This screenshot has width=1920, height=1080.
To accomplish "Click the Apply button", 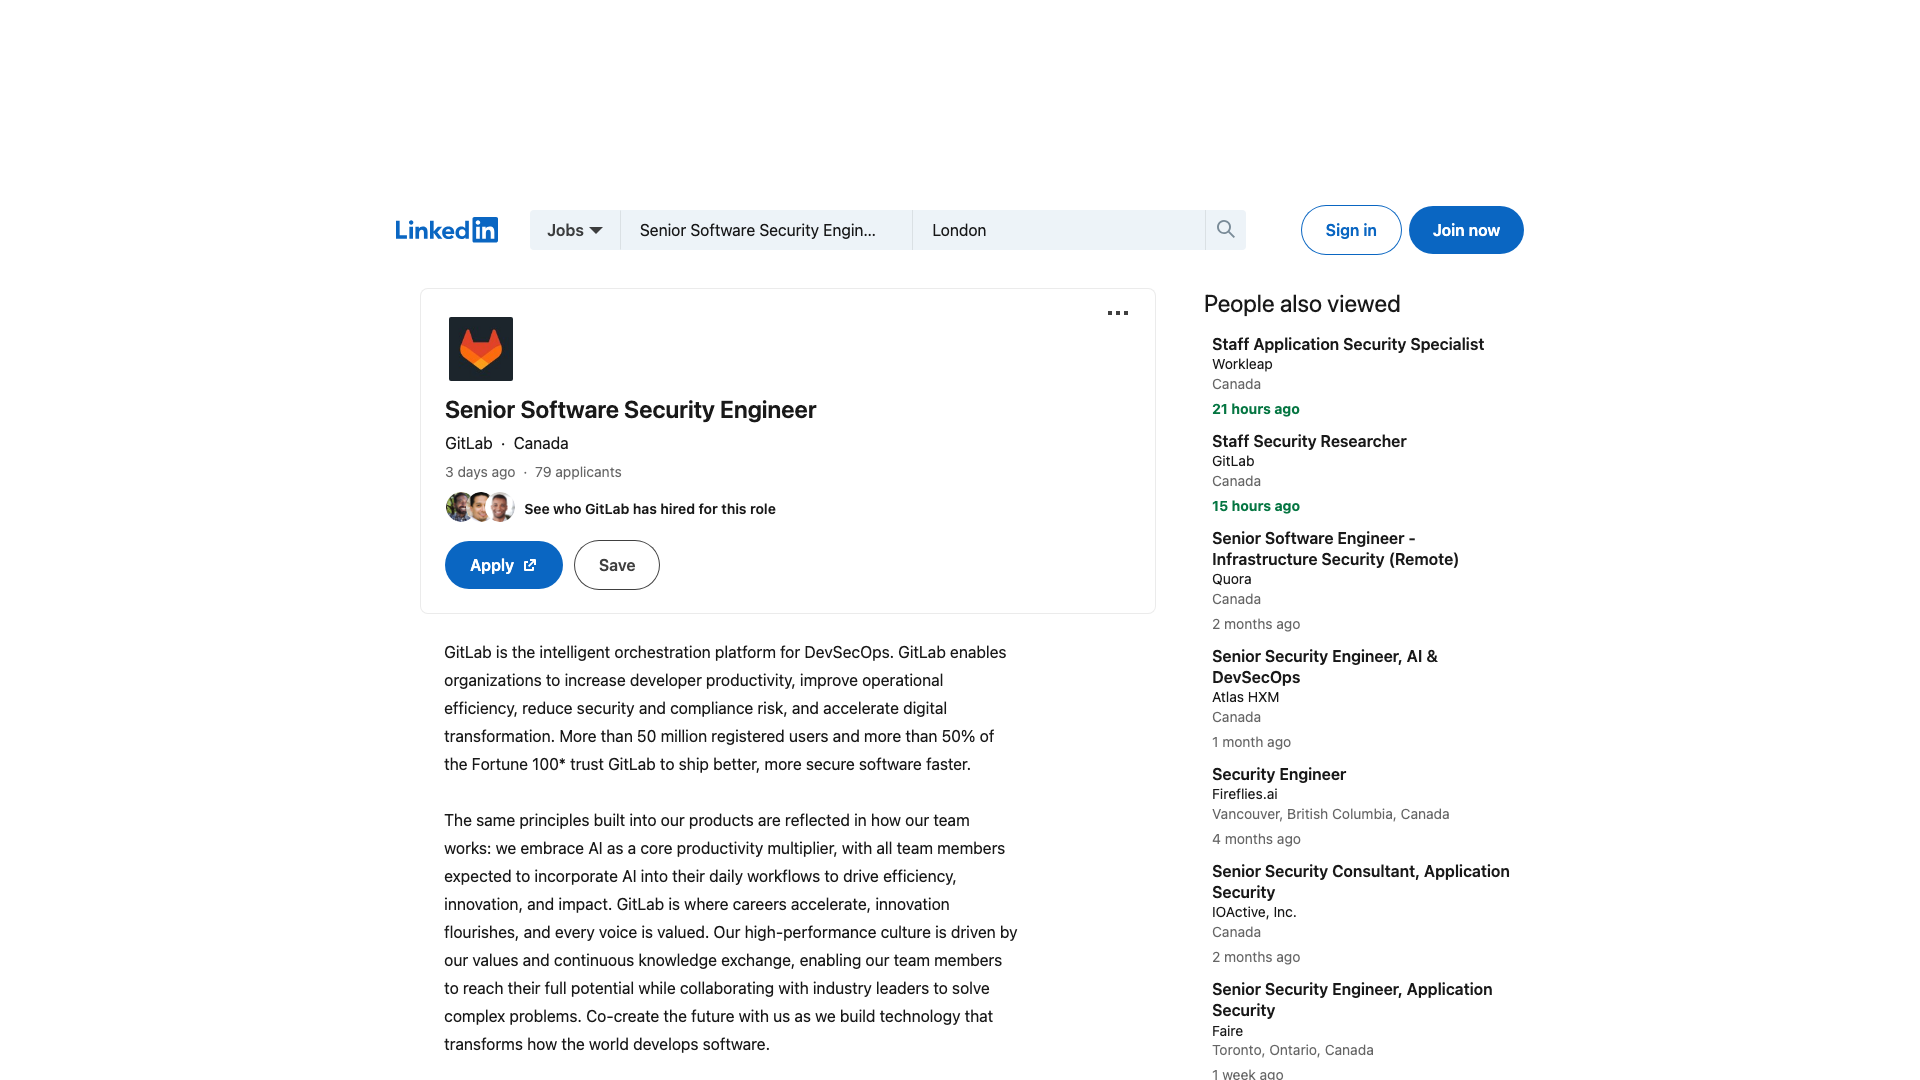I will click(x=504, y=565).
